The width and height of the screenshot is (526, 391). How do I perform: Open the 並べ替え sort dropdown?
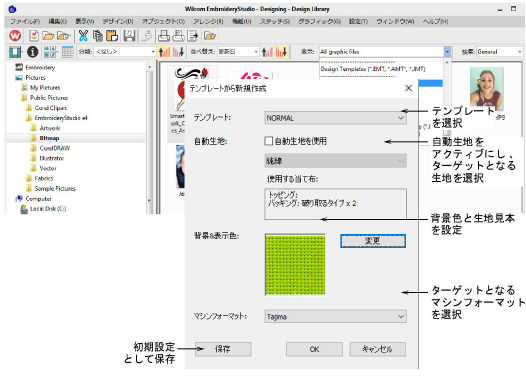coord(238,52)
